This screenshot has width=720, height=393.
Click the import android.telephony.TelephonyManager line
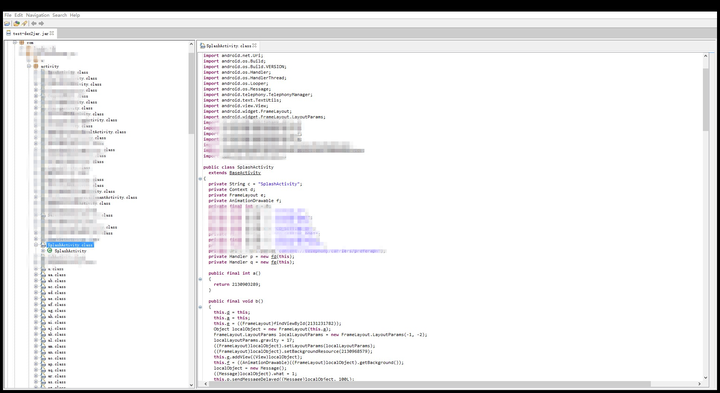pos(258,95)
